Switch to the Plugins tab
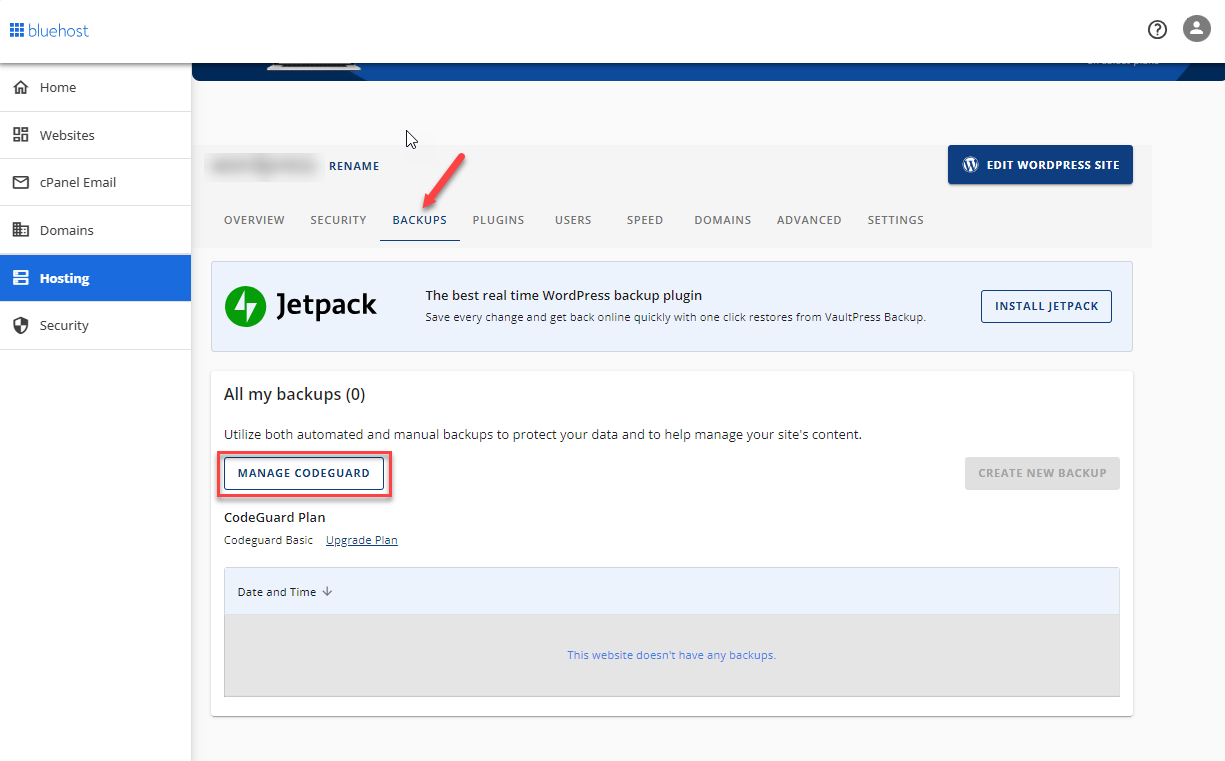 click(498, 220)
